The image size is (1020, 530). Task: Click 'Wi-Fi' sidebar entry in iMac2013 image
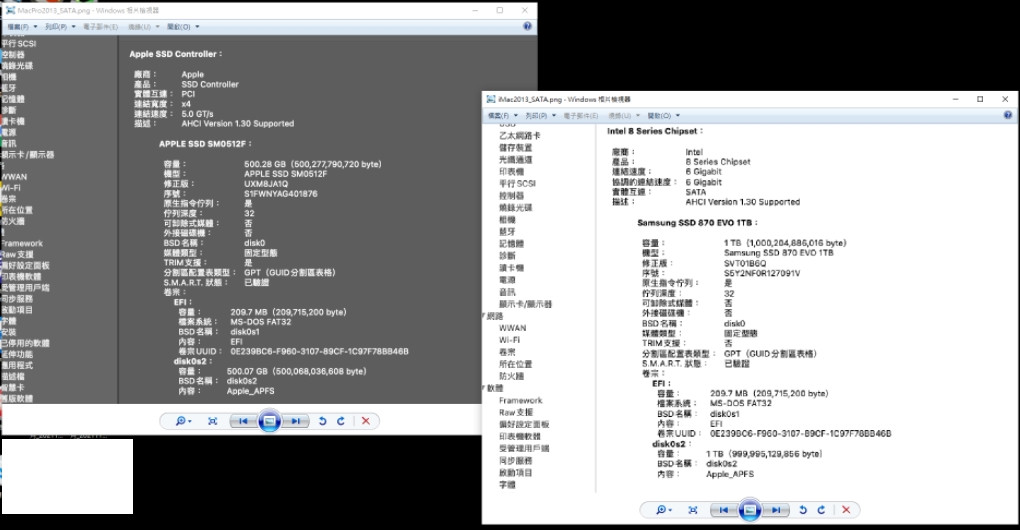point(509,340)
